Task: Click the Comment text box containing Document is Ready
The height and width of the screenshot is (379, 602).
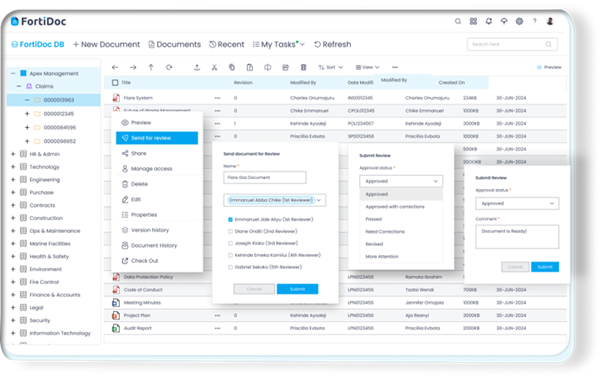Action: click(x=517, y=237)
